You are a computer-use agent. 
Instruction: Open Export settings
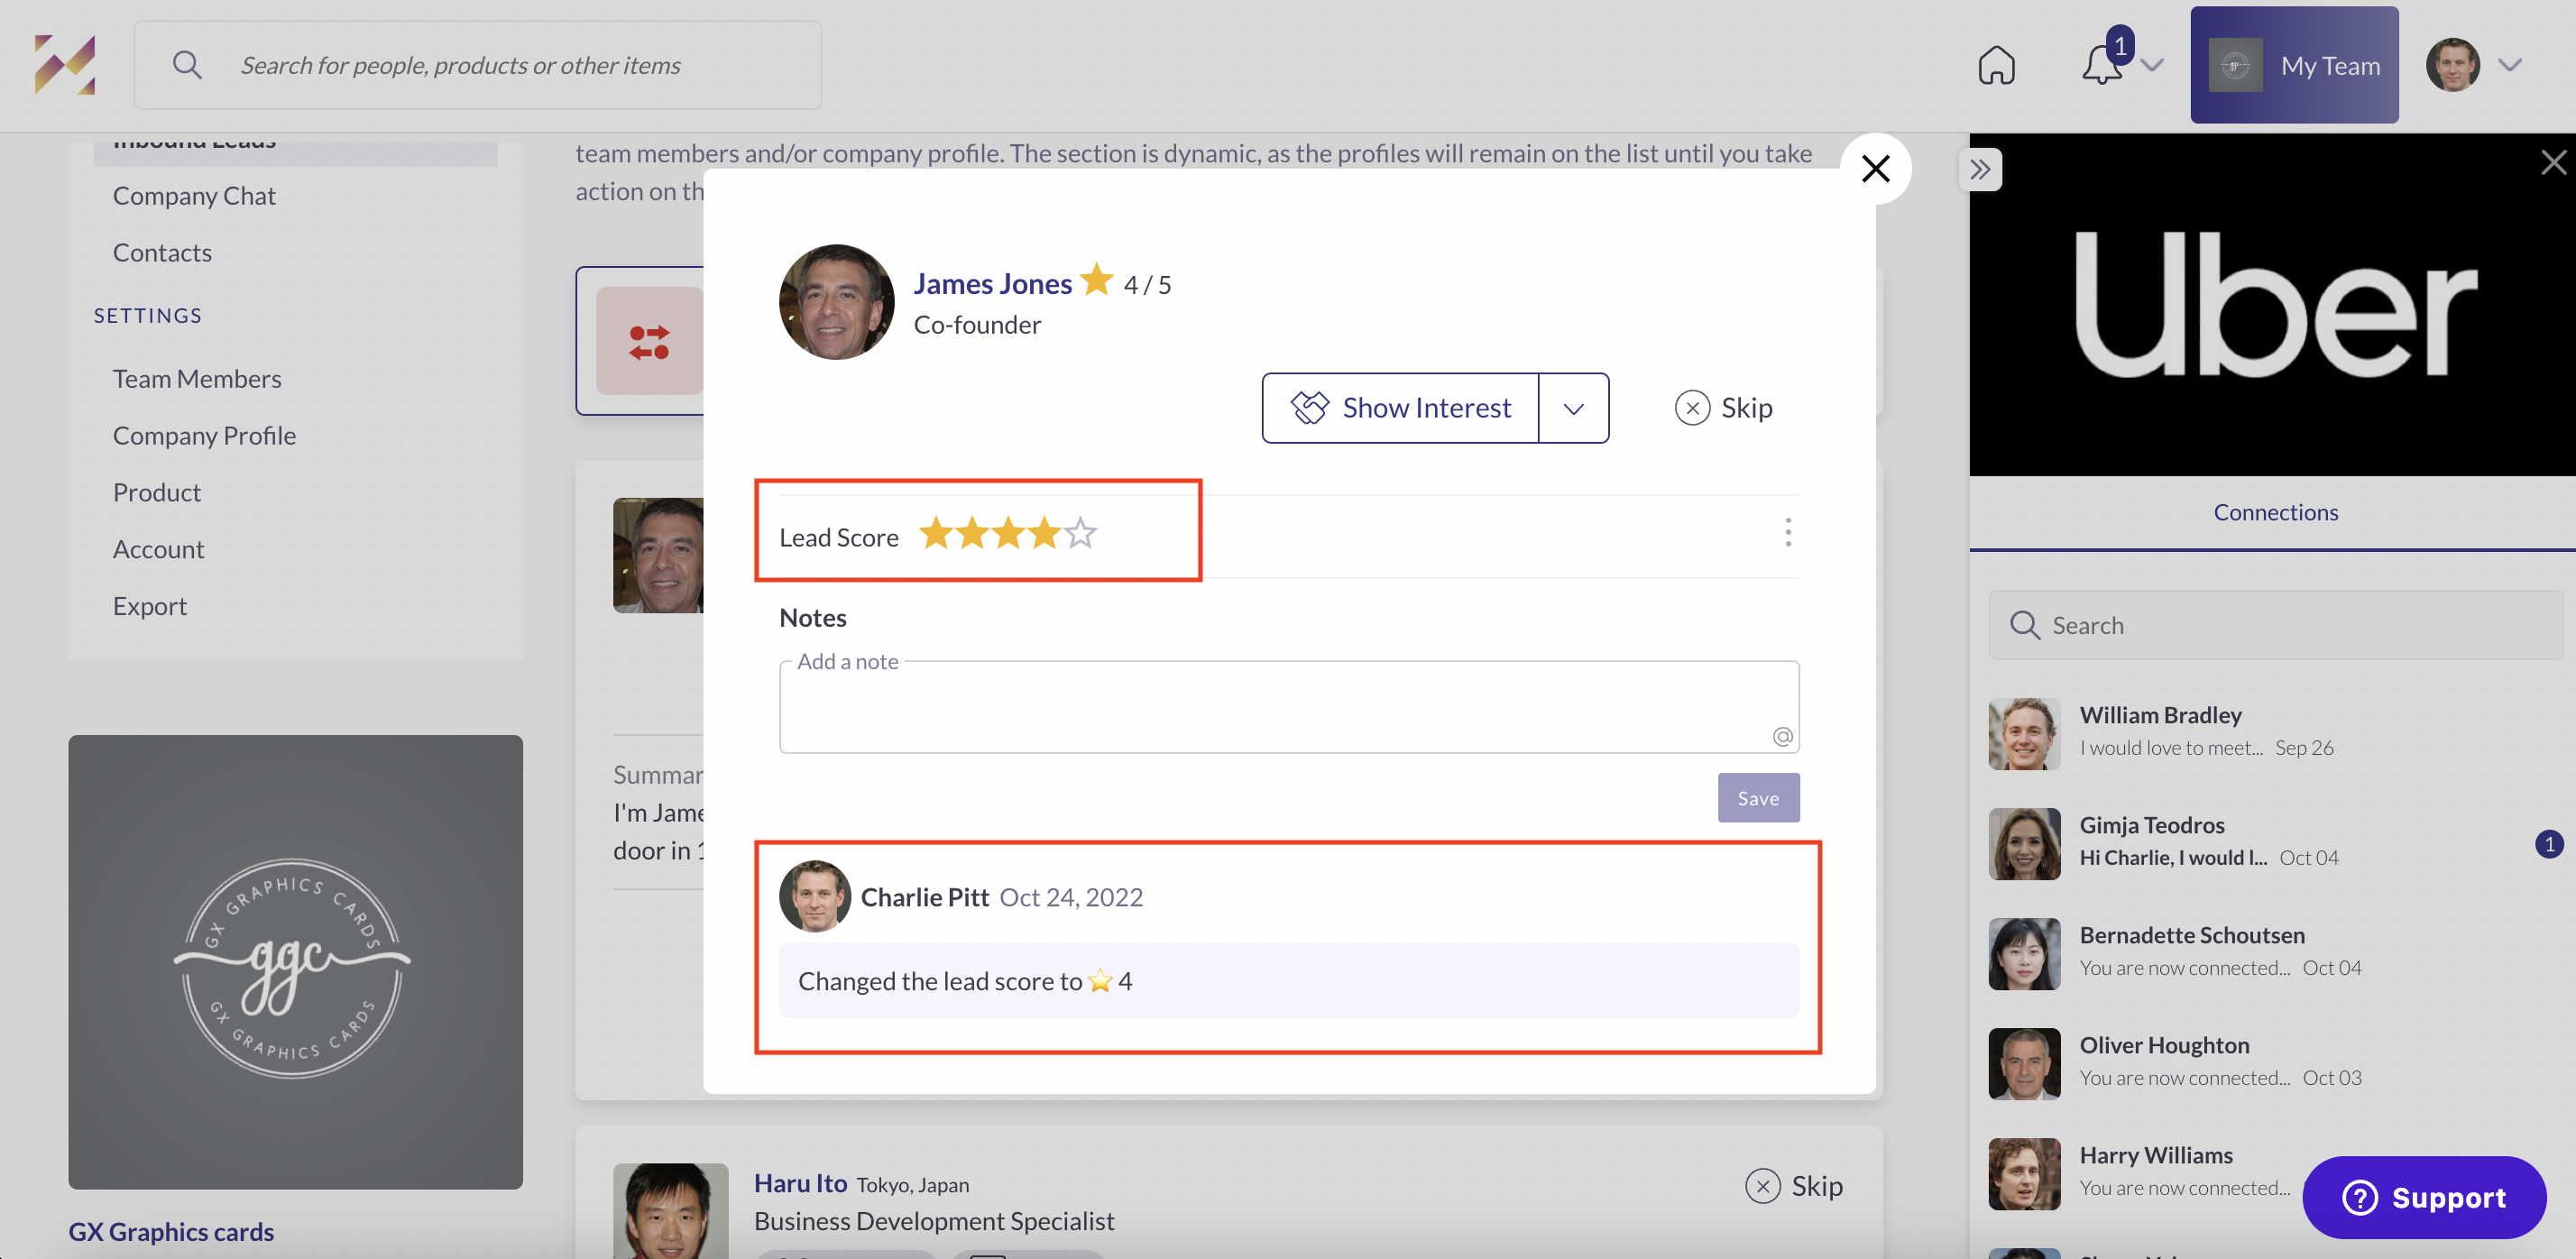pyautogui.click(x=150, y=607)
